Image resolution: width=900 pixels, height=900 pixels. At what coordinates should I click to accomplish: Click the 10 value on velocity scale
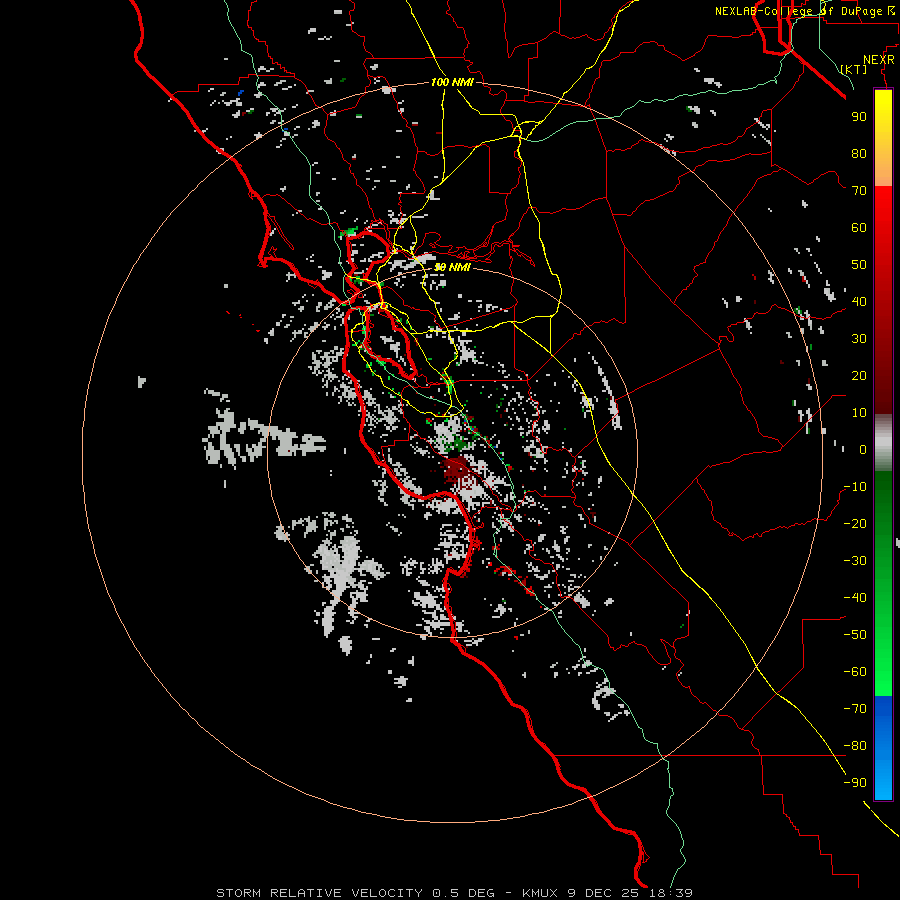coord(859,413)
